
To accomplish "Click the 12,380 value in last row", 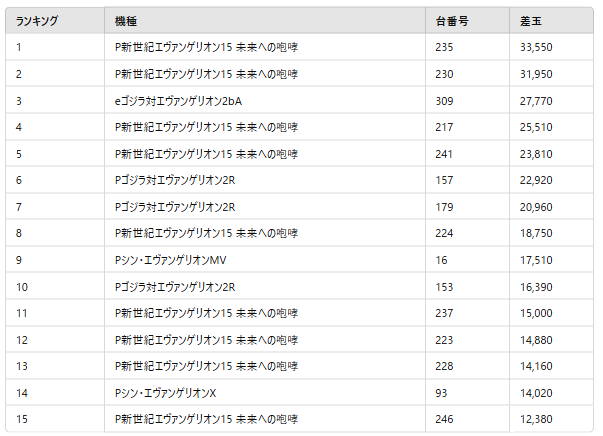I will pyautogui.click(x=536, y=419).
